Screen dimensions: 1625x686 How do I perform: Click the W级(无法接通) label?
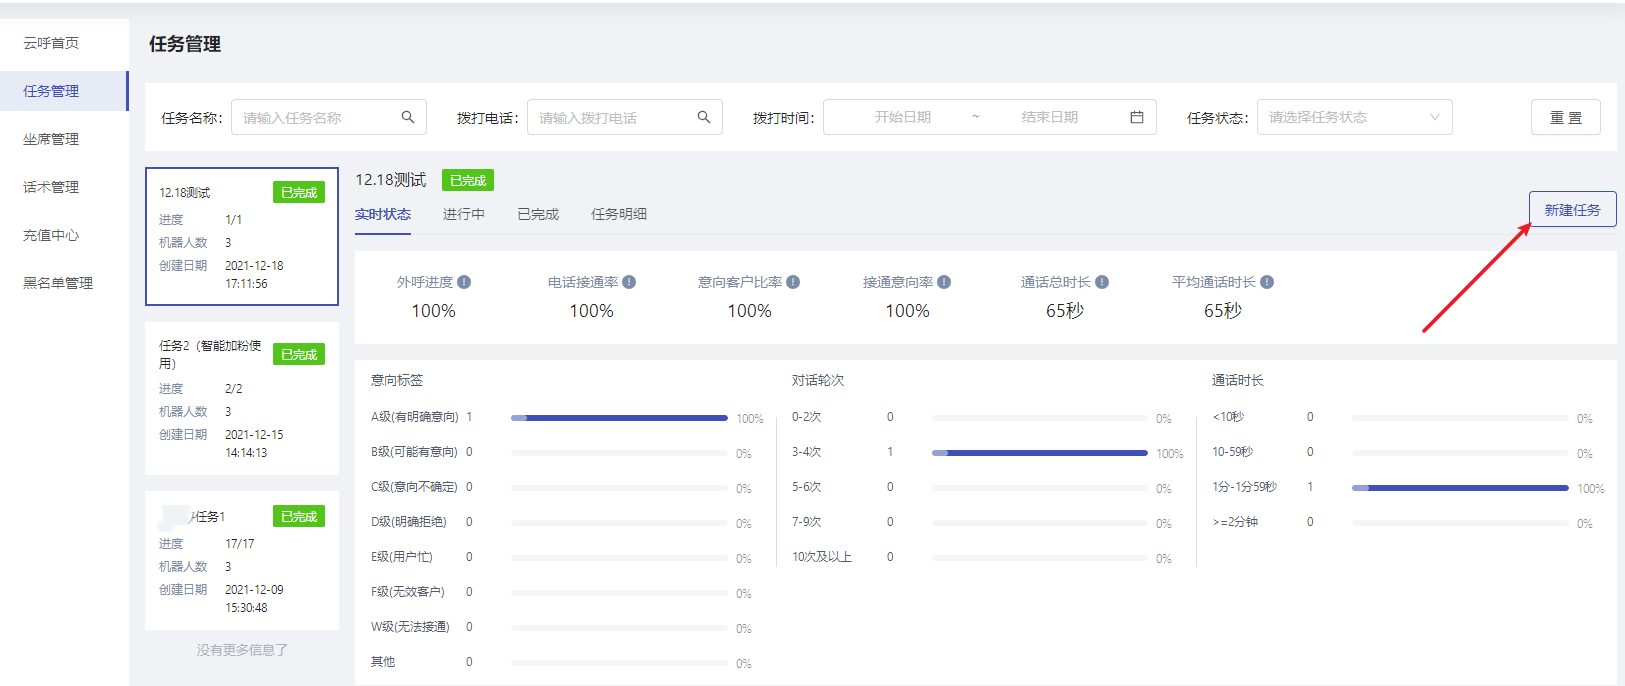point(410,627)
